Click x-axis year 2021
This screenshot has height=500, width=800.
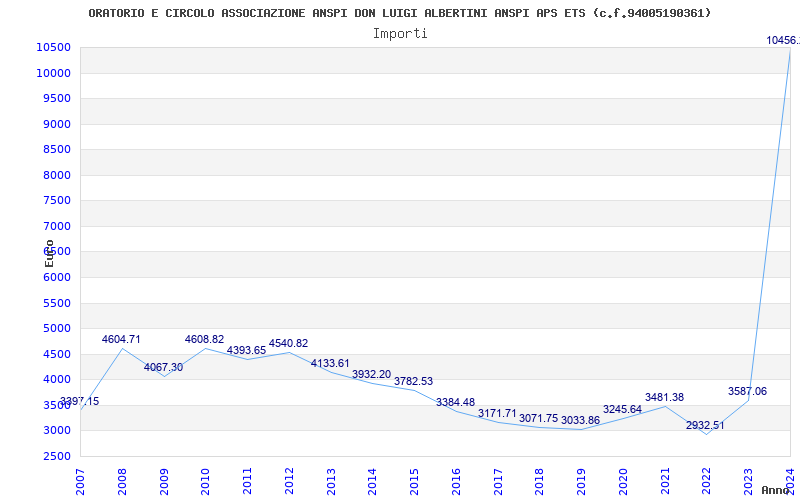coord(665,481)
